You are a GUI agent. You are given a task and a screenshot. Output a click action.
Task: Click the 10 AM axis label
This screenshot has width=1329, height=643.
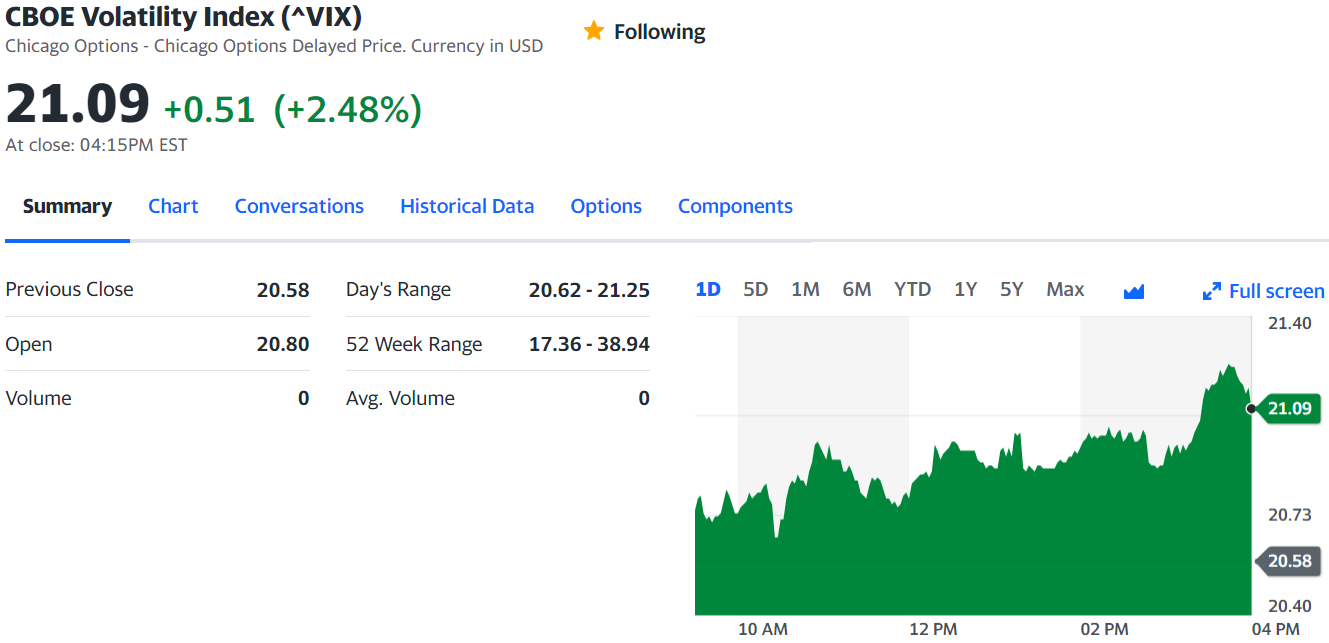pyautogui.click(x=763, y=629)
